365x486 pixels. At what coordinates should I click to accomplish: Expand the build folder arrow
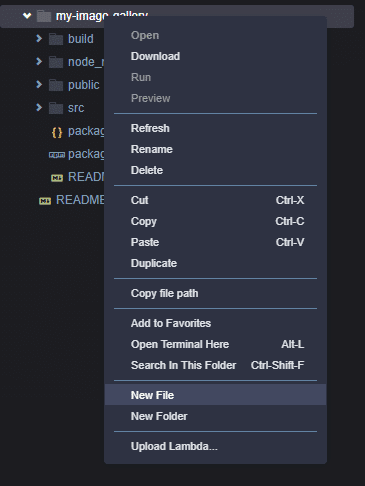[39, 38]
